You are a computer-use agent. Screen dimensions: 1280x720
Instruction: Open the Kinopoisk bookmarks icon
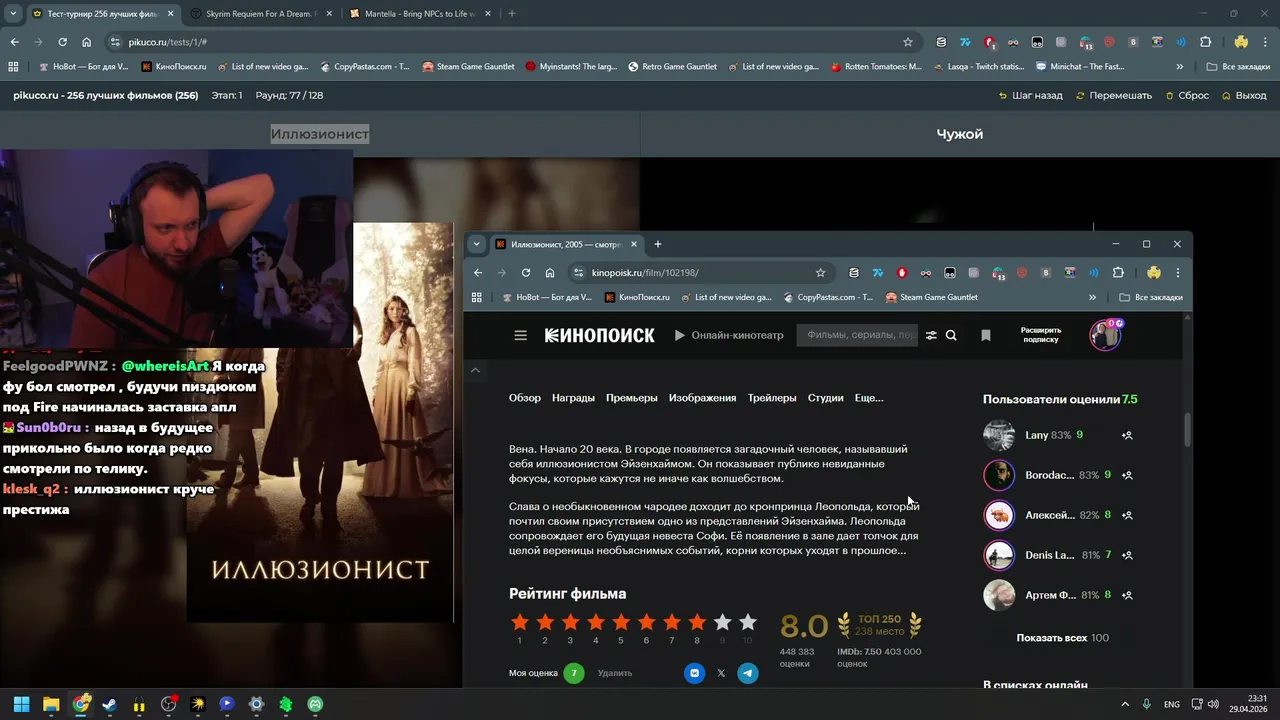click(986, 336)
